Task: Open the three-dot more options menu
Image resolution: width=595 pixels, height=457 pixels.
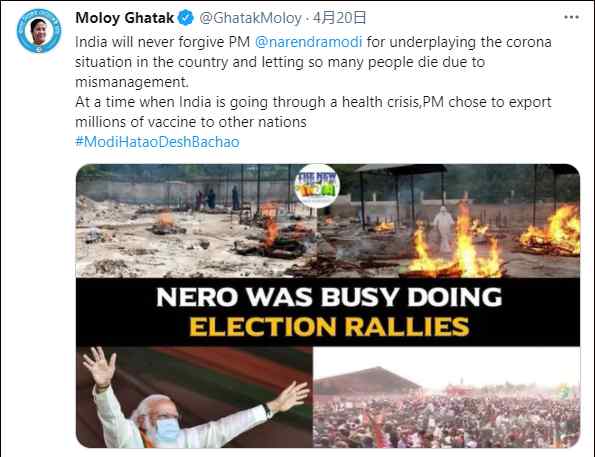Action: 571,17
